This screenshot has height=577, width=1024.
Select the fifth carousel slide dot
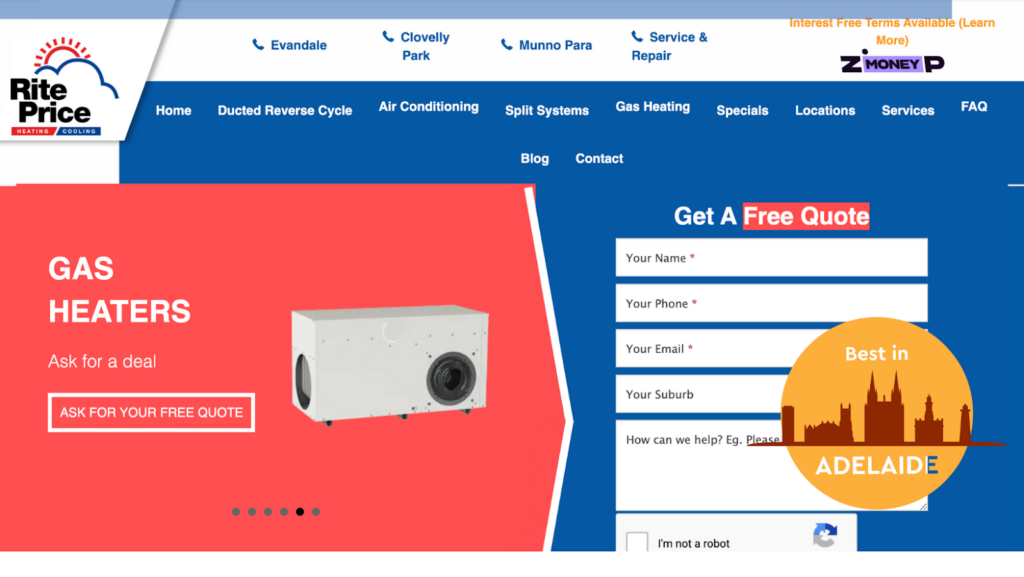pos(300,512)
